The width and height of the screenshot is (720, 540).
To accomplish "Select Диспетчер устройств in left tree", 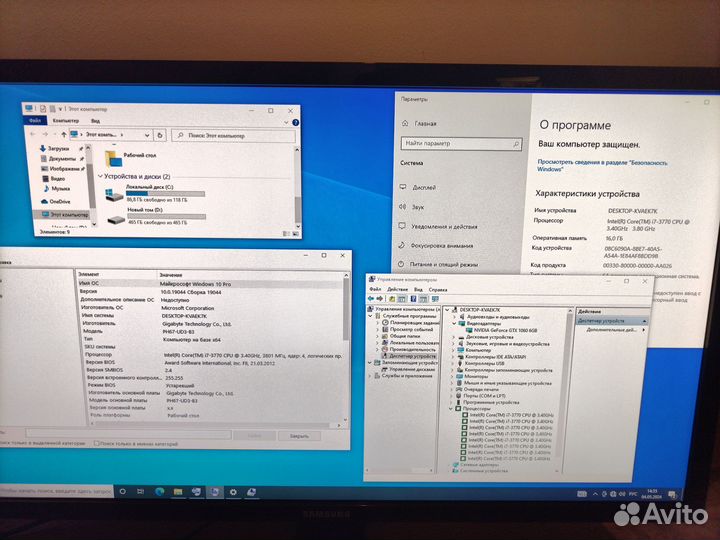I will (x=408, y=356).
